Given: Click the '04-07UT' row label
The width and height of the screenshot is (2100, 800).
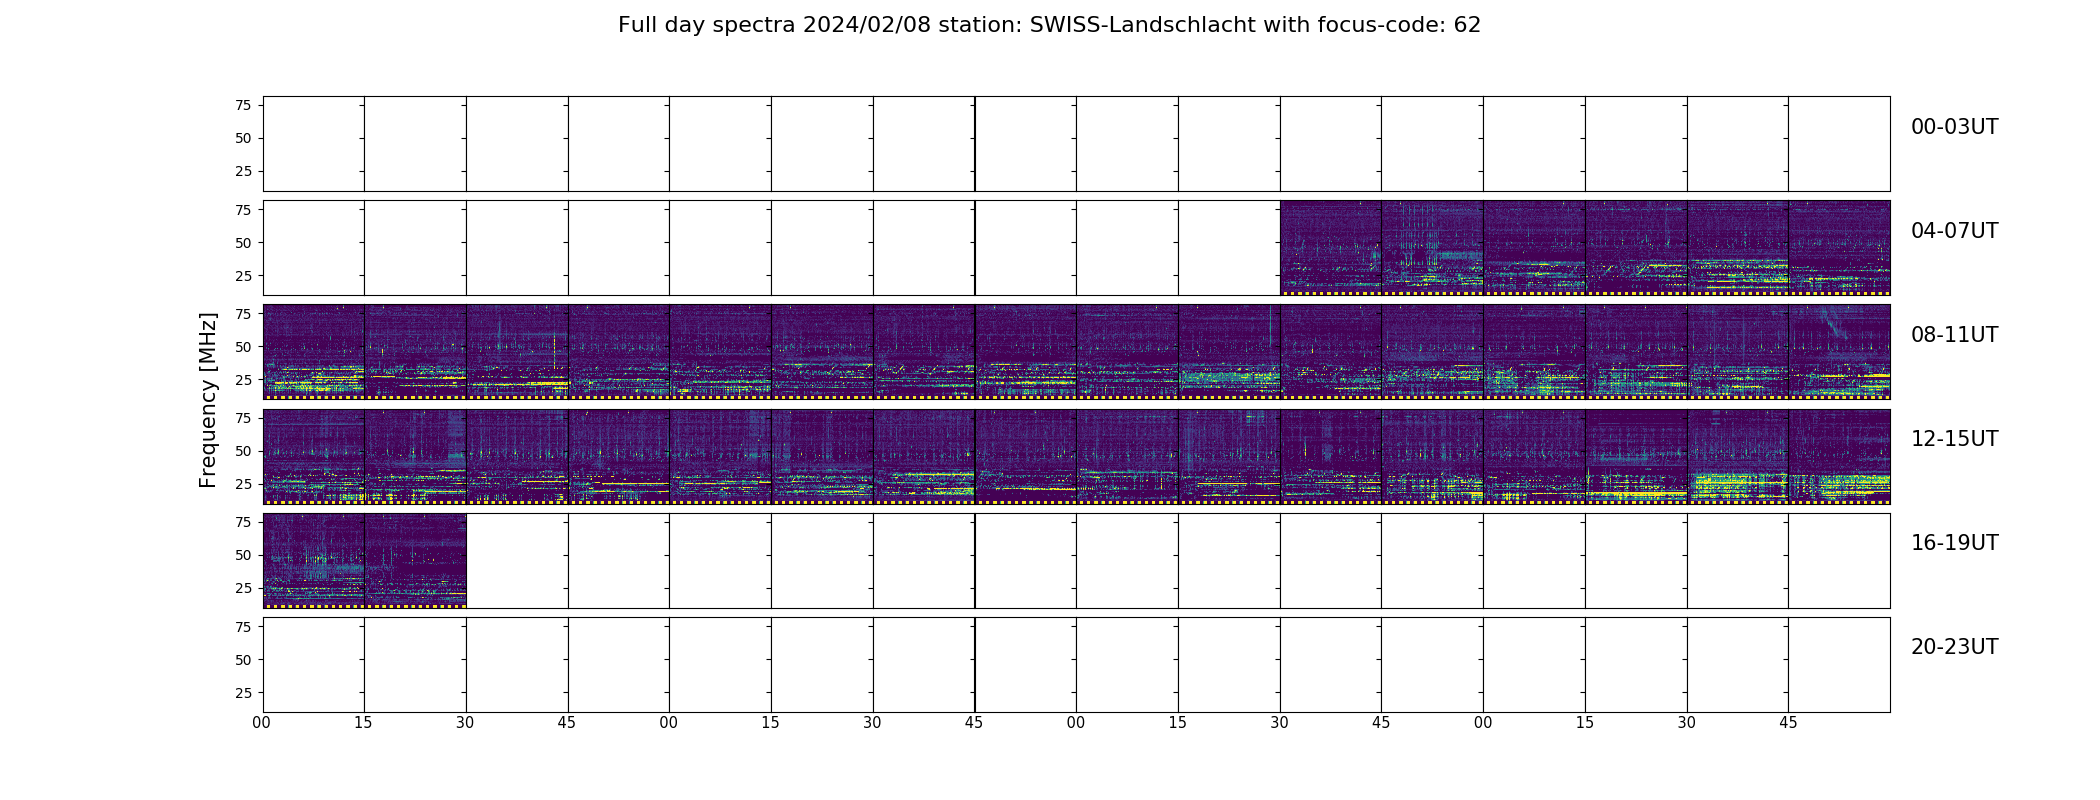Looking at the screenshot, I should [x=1954, y=231].
